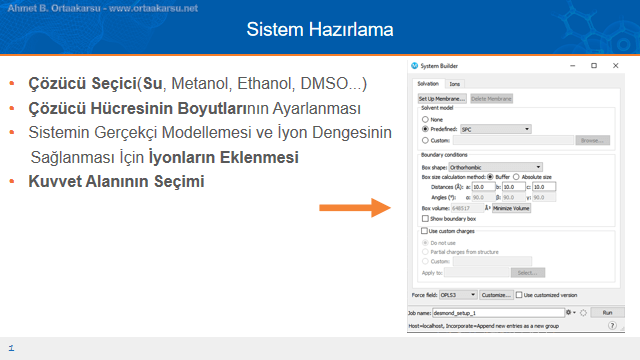Click the alpha angle field
The height and width of the screenshot is (360, 640).
click(x=483, y=198)
